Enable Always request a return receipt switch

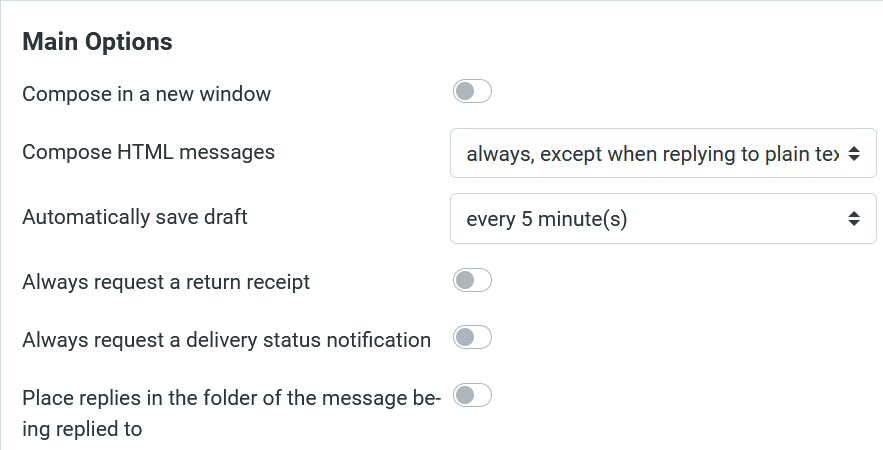pos(472,281)
